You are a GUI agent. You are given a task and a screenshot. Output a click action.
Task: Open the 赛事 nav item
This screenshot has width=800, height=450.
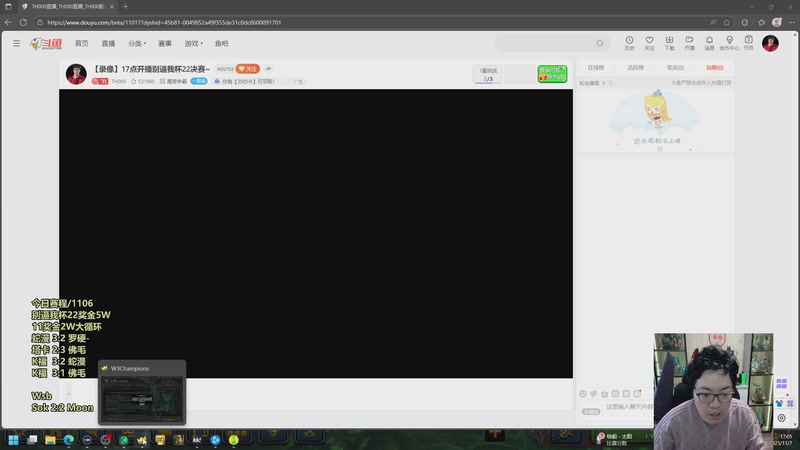tap(165, 43)
